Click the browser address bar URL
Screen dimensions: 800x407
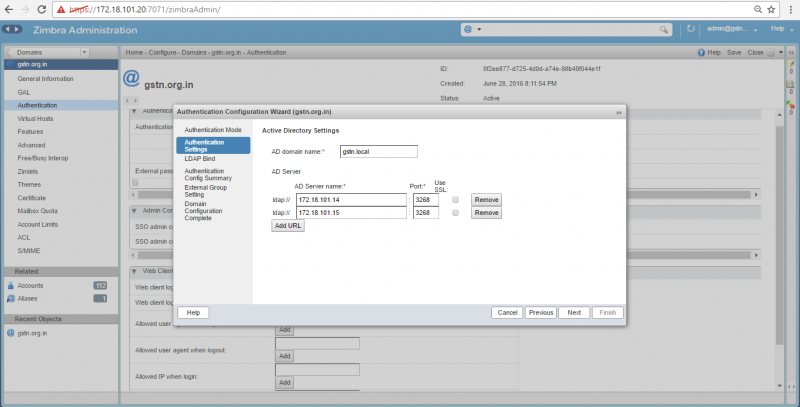[x=145, y=9]
